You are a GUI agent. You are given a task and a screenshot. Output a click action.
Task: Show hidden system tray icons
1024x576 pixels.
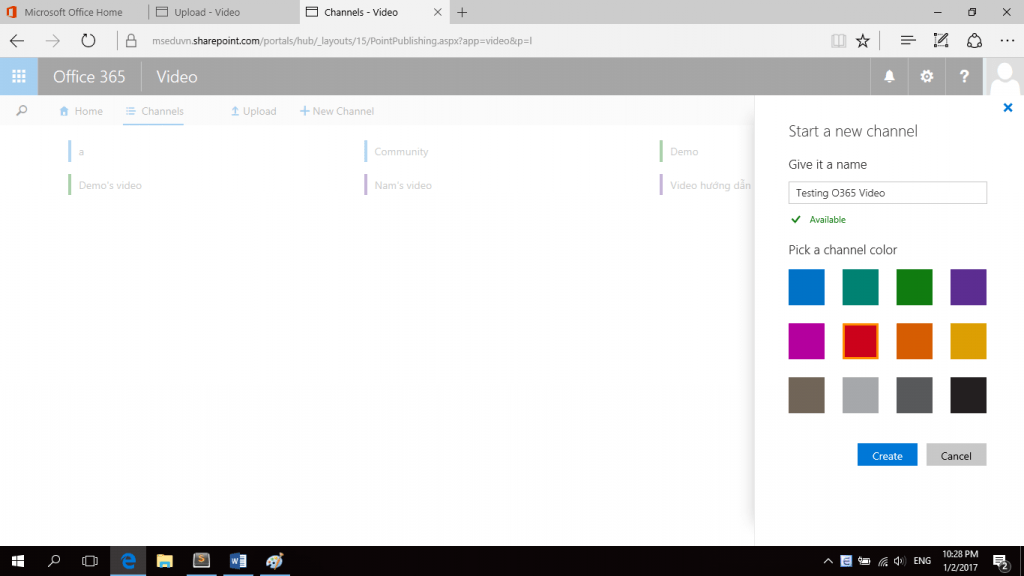pyautogui.click(x=827, y=561)
